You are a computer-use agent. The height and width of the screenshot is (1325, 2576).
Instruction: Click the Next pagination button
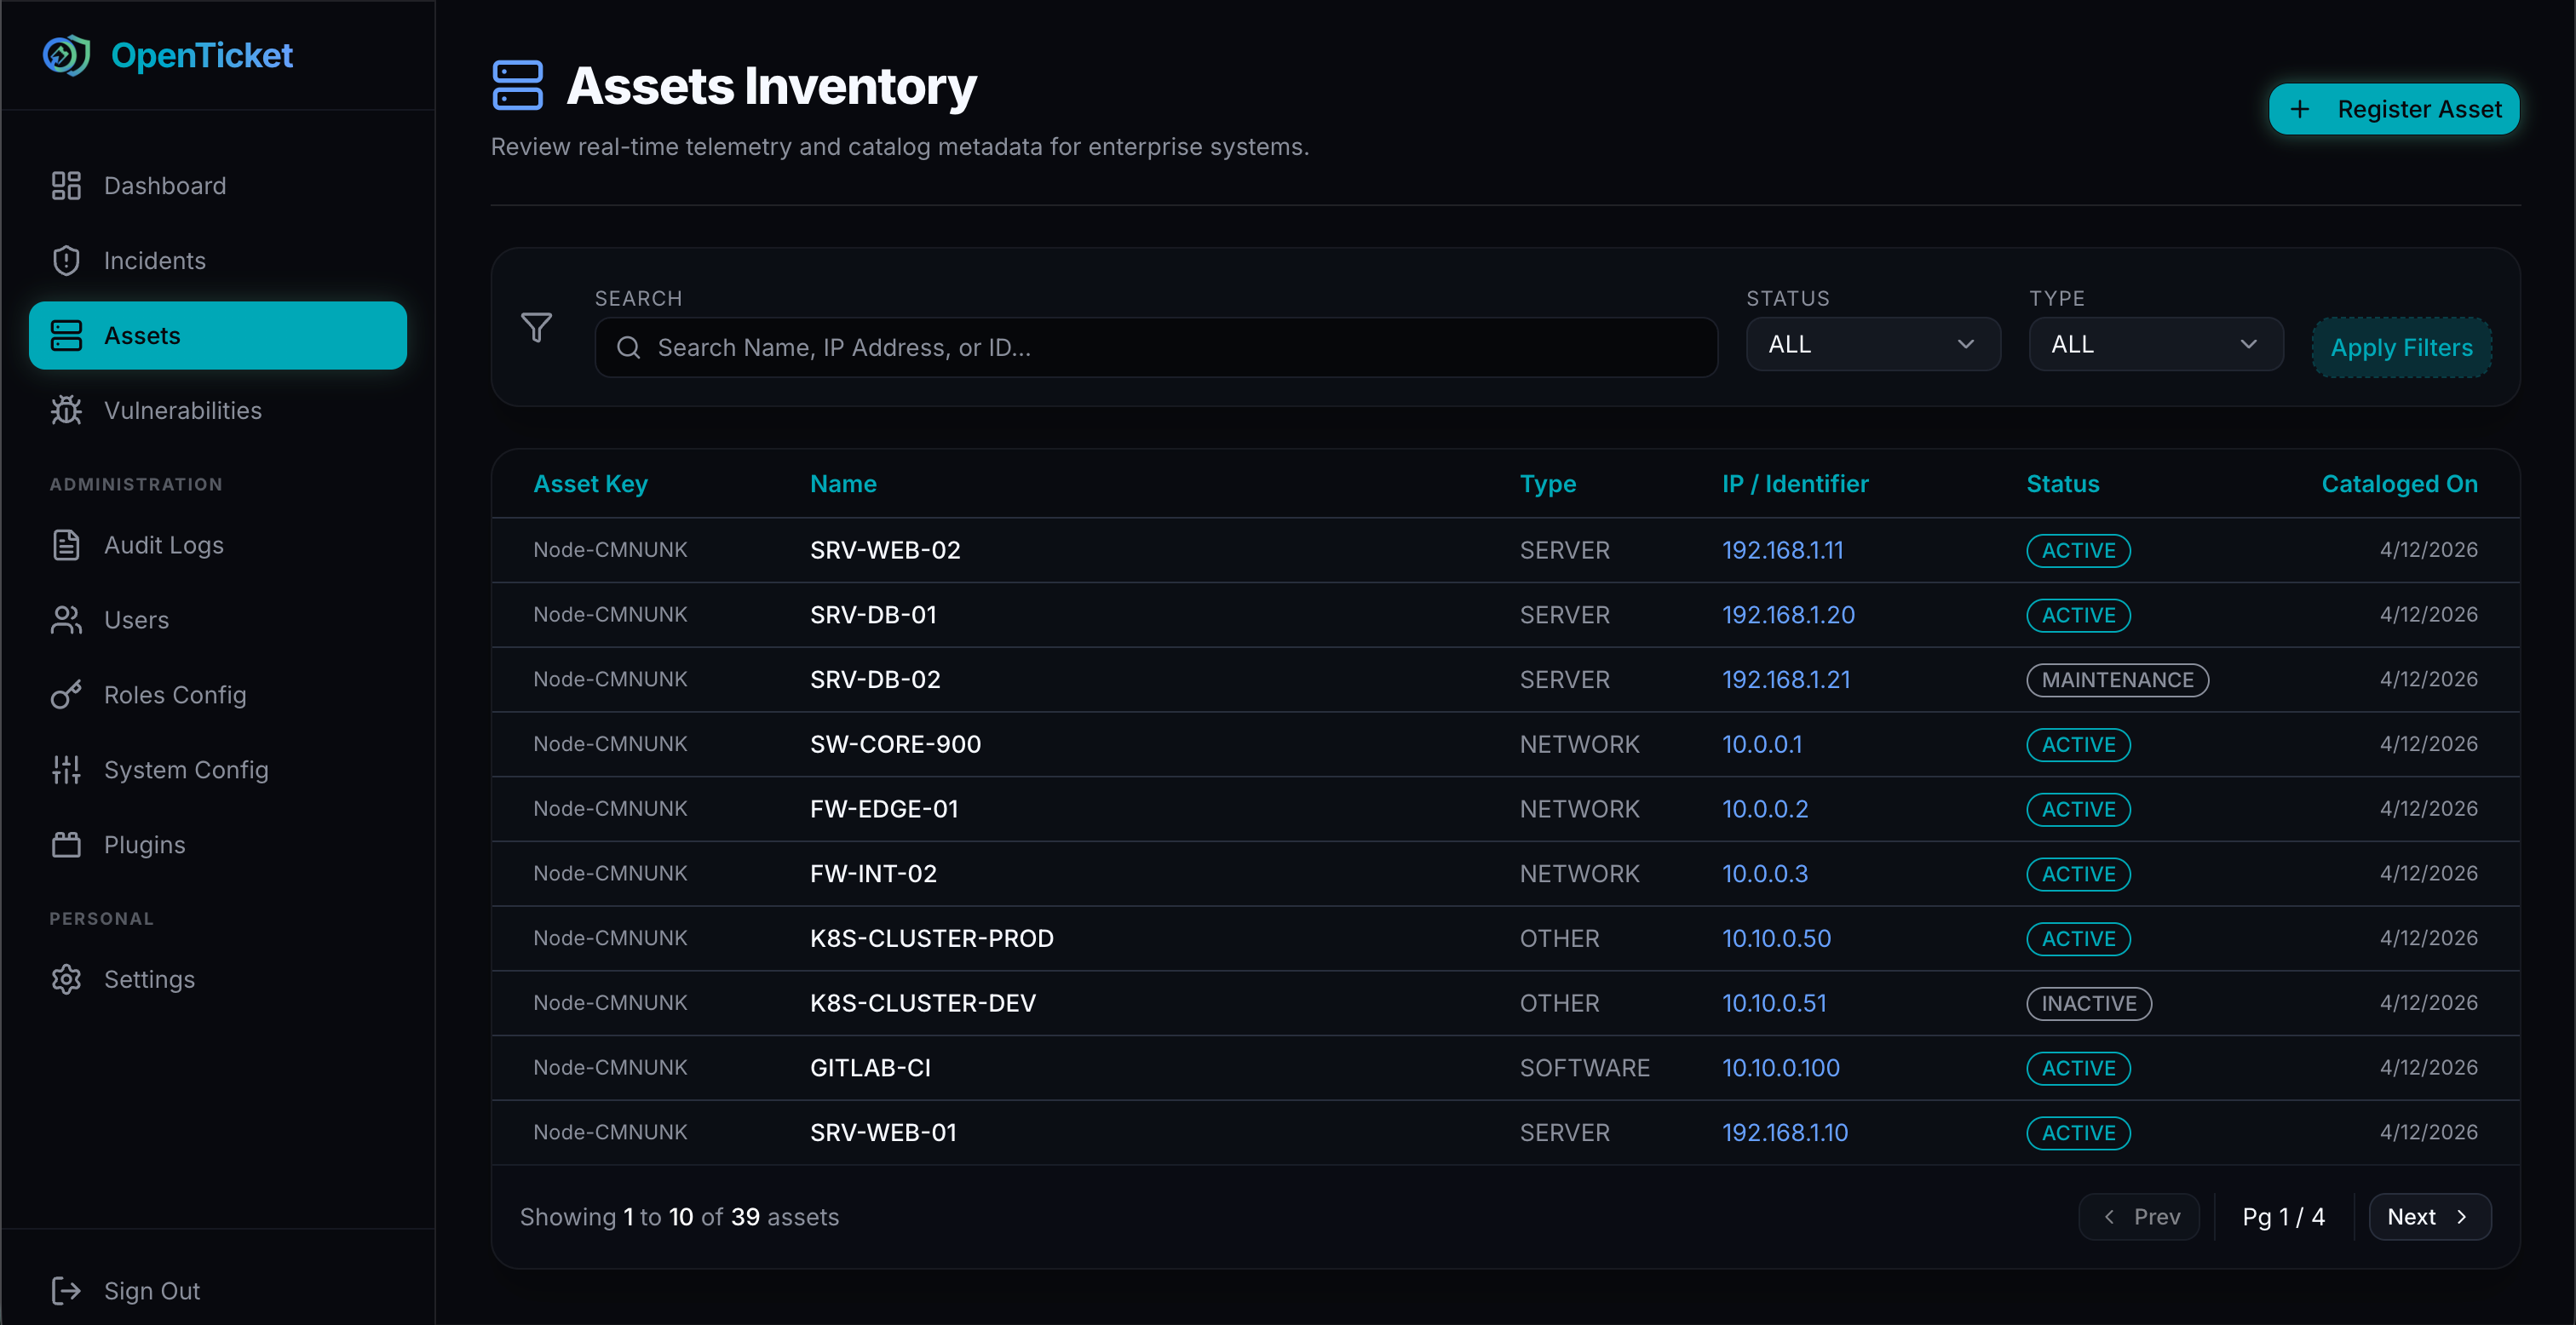[2429, 1216]
